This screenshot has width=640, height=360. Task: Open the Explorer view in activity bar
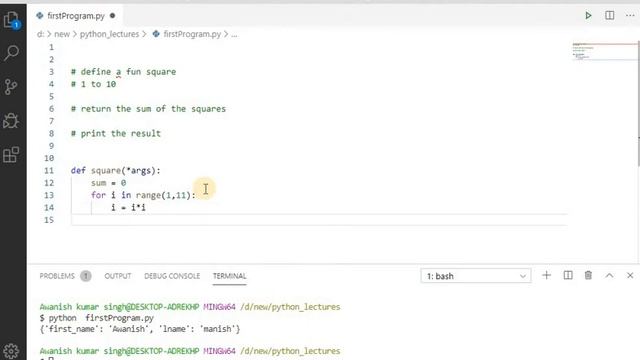(11, 20)
